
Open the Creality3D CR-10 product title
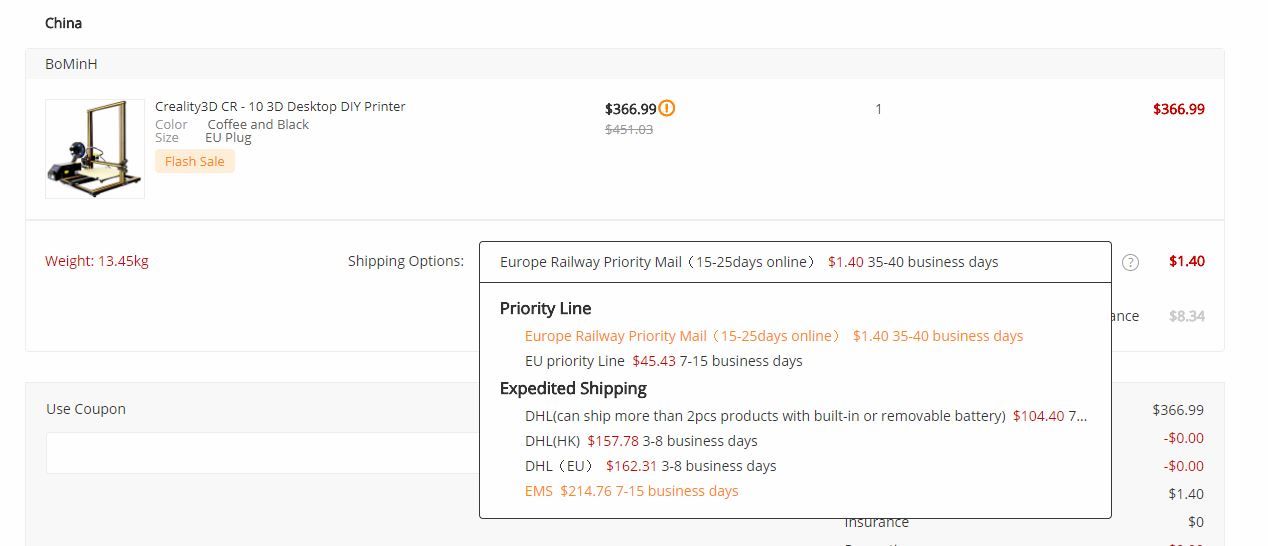click(280, 106)
